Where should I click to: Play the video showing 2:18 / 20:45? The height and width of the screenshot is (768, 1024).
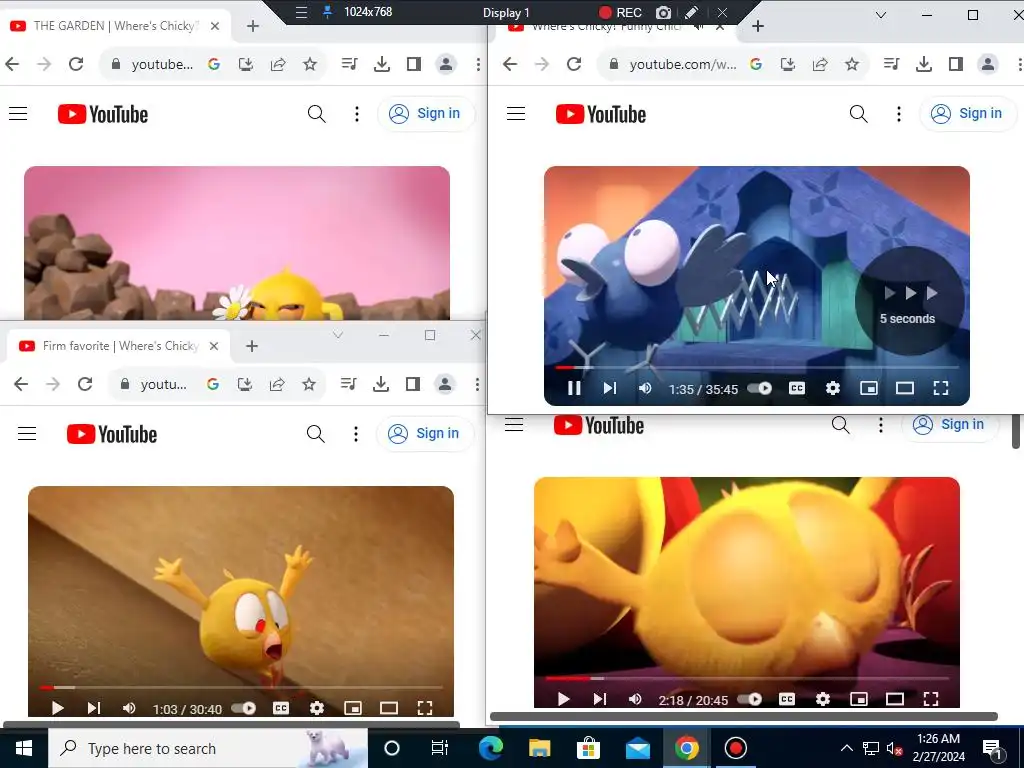tap(564, 699)
